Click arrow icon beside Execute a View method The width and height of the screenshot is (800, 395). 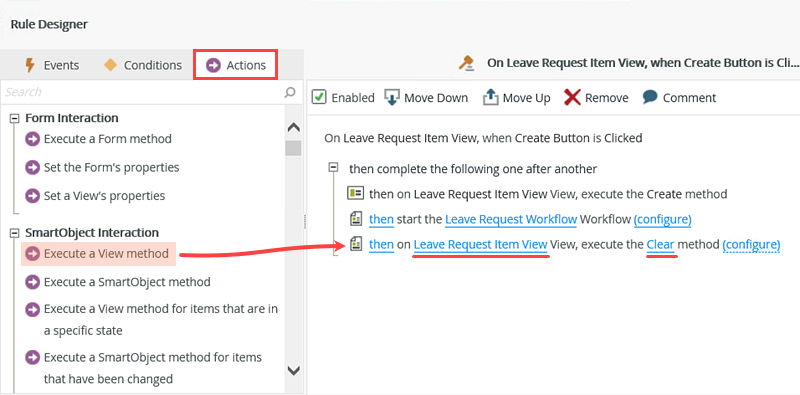pyautogui.click(x=33, y=254)
